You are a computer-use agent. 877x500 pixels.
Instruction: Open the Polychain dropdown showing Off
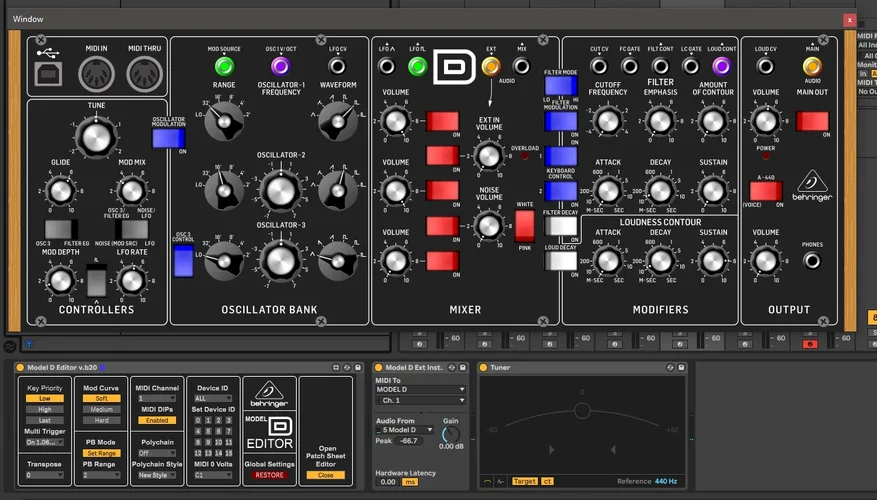coord(157,453)
